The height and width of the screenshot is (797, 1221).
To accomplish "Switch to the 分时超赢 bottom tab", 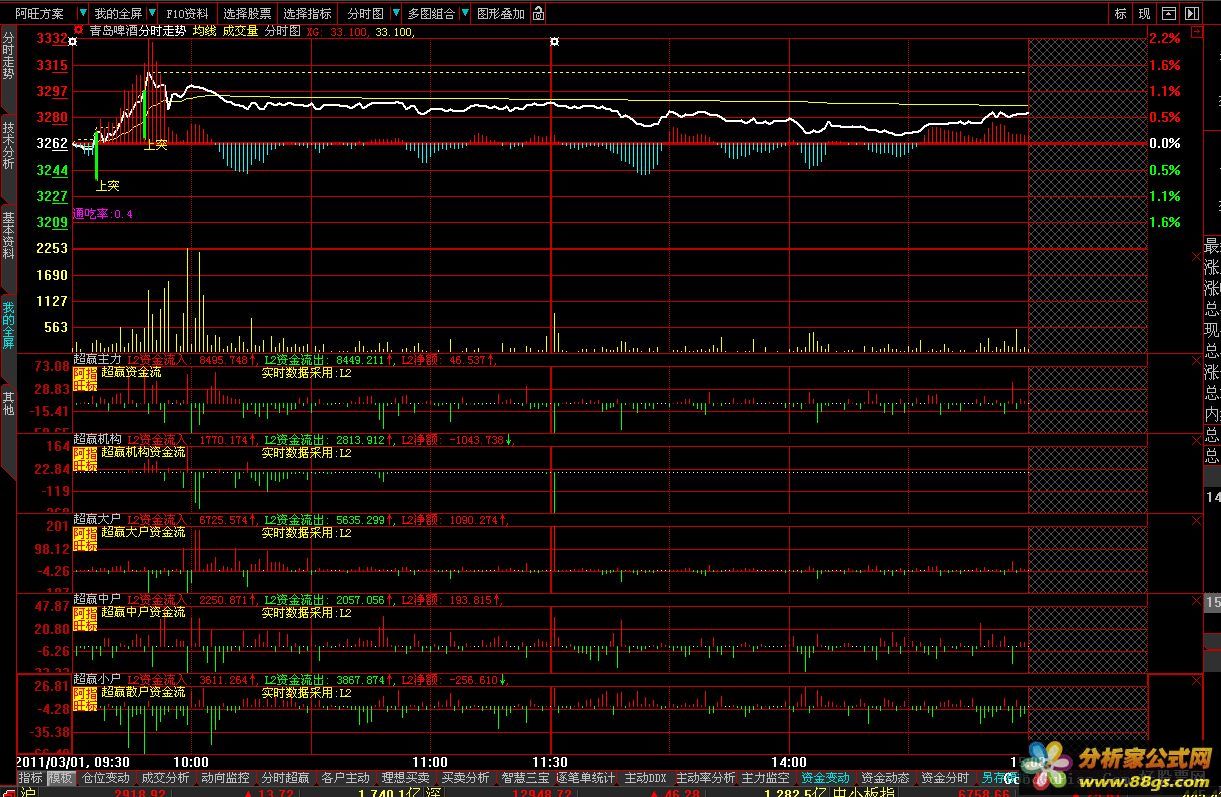I will point(285,777).
